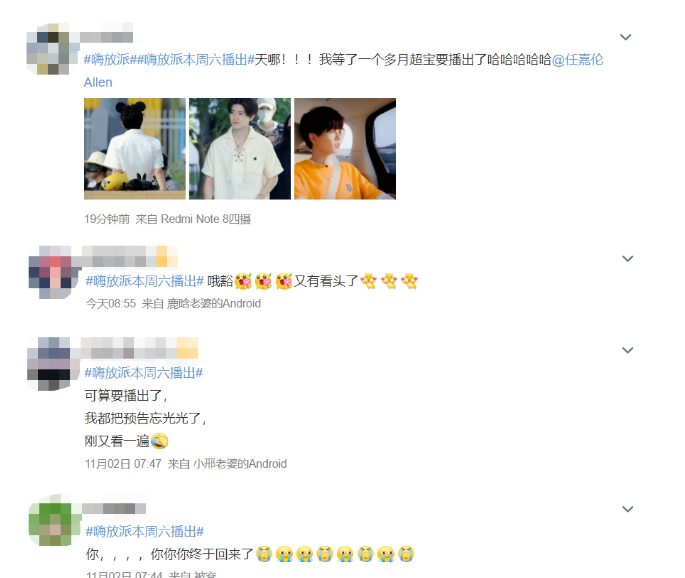685x578 pixels.
Task: Open dark blurred avatar of third poster
Action: point(53,363)
